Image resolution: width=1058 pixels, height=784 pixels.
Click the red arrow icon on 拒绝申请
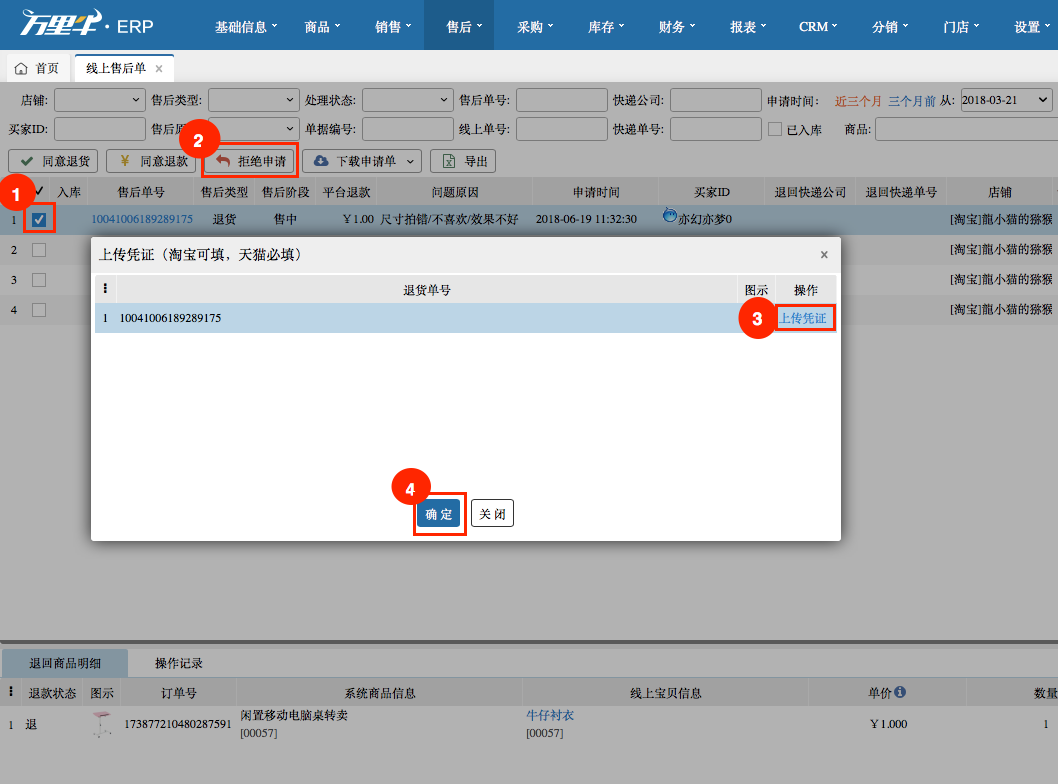point(223,161)
